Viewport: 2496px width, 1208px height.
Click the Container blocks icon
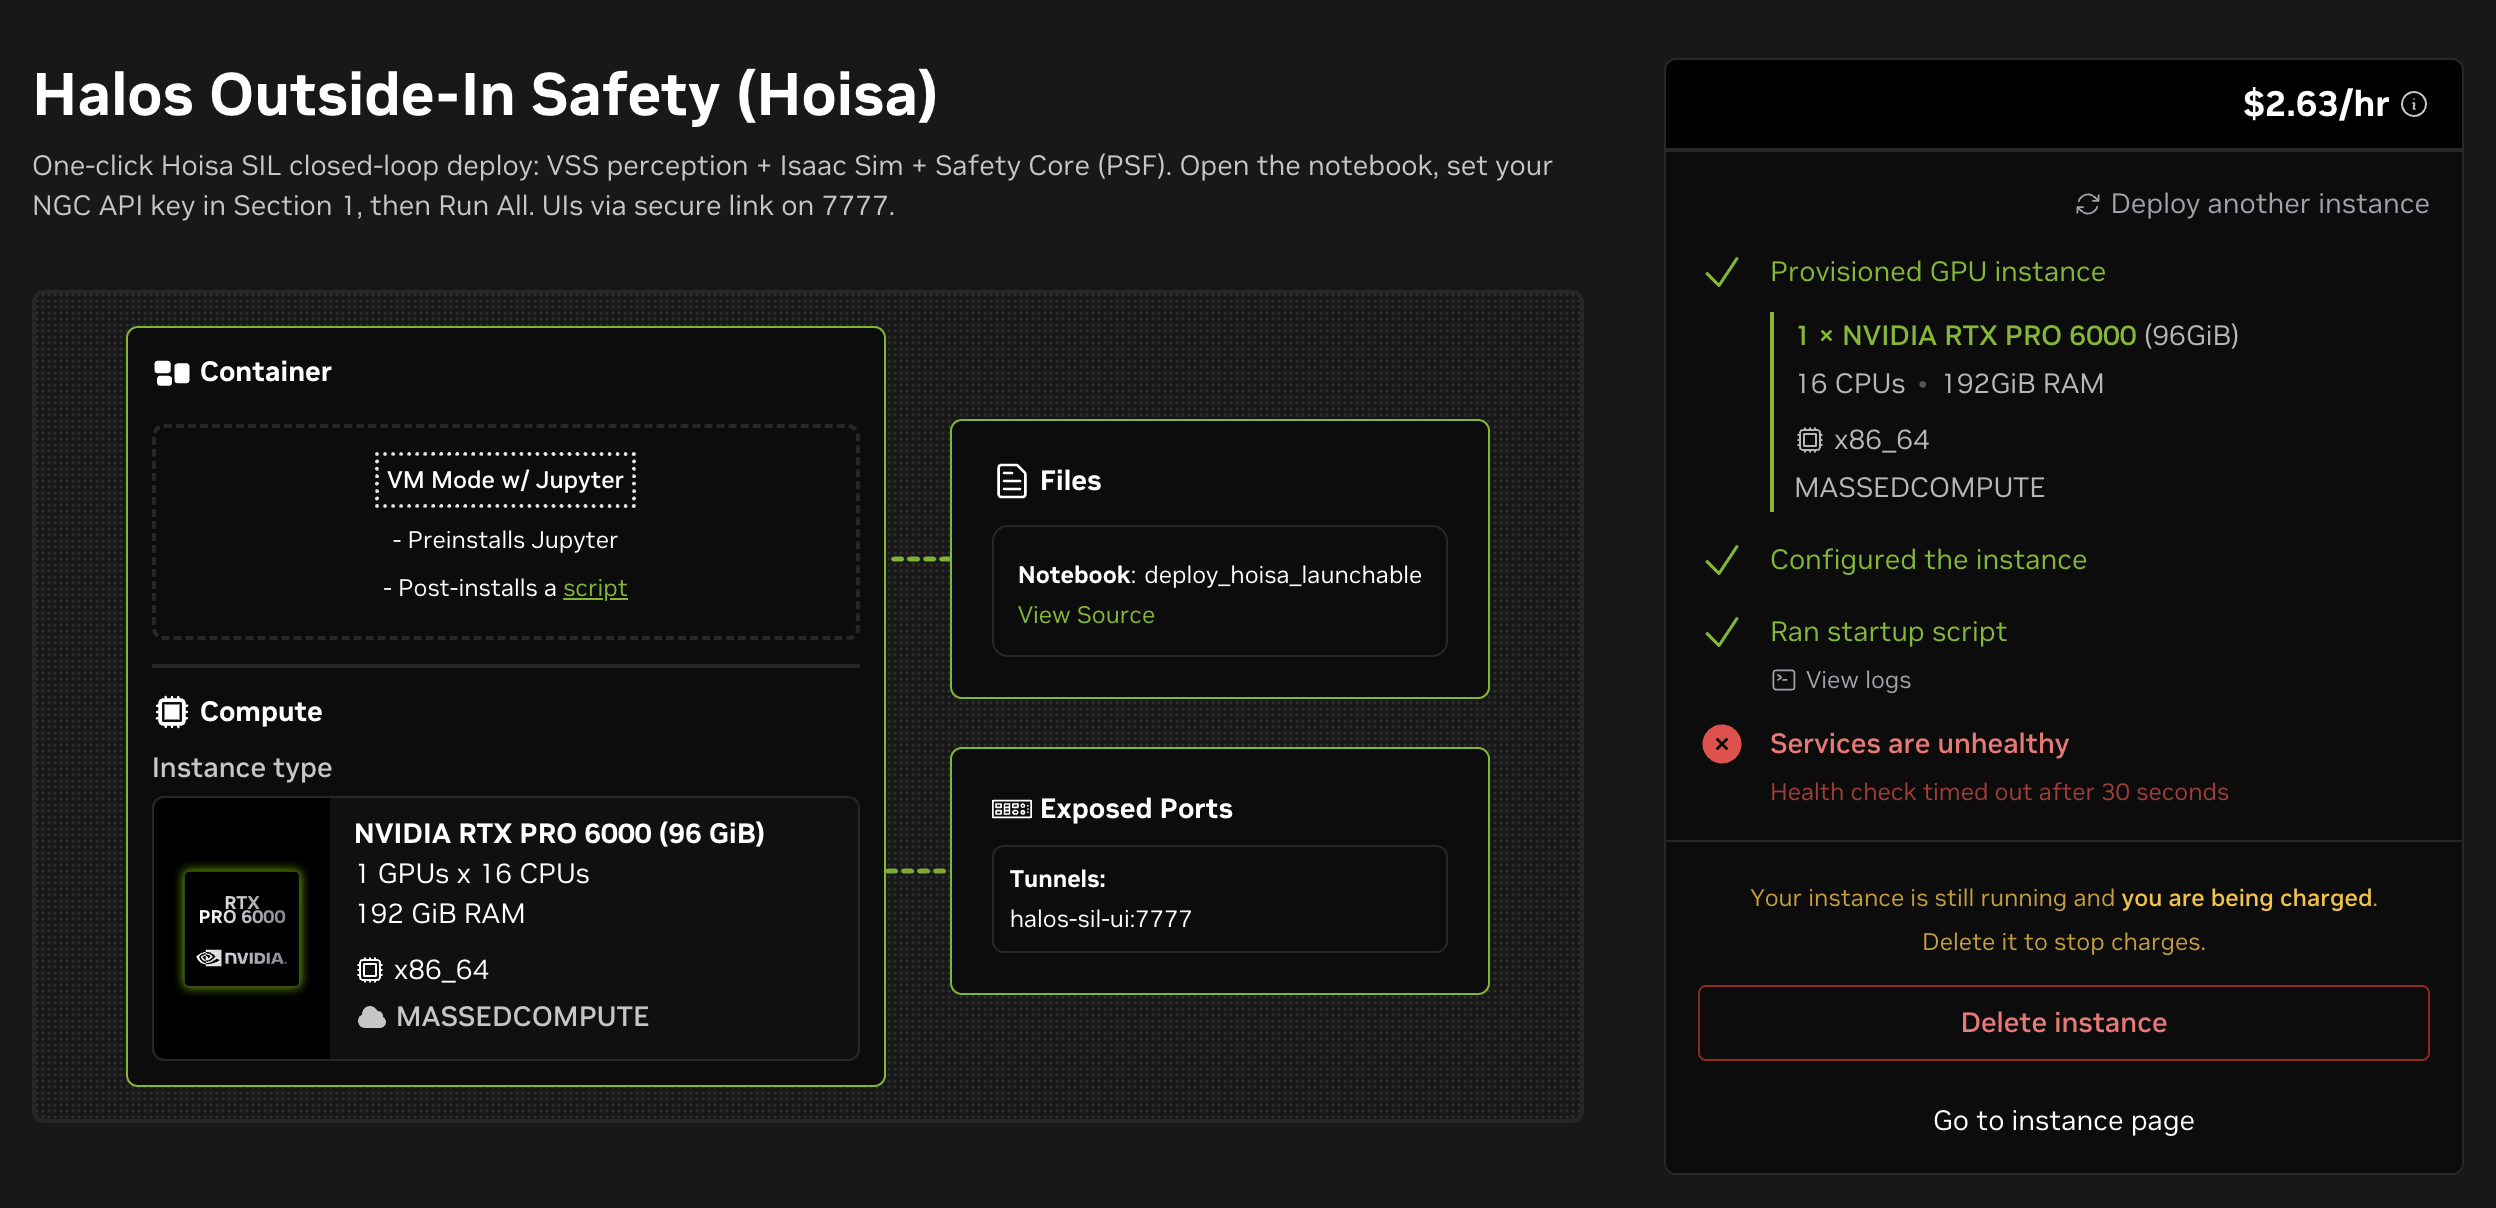[x=172, y=373]
